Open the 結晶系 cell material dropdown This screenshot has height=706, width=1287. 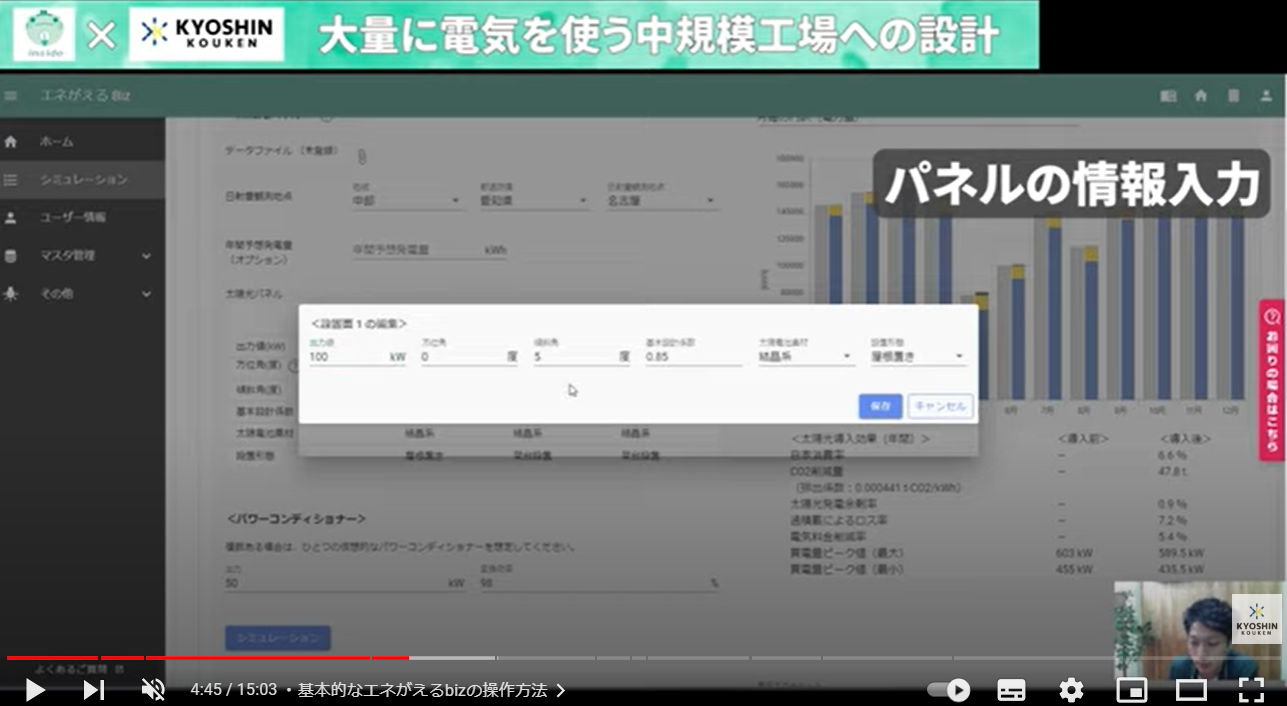[806, 355]
